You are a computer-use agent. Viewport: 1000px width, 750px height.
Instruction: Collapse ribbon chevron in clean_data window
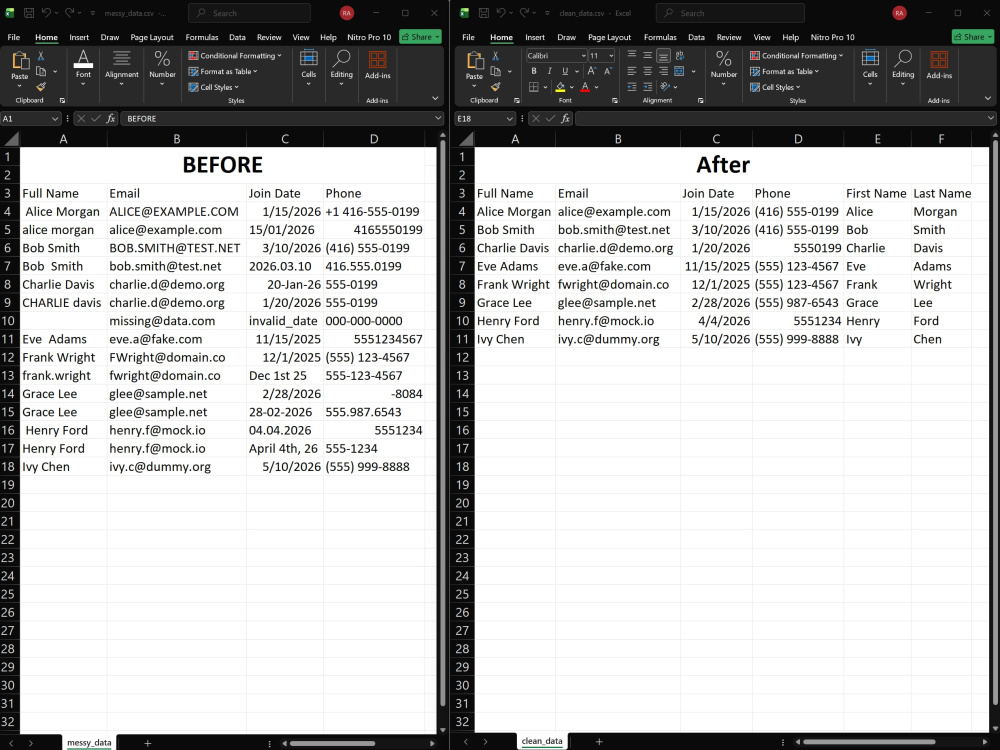[x=988, y=98]
